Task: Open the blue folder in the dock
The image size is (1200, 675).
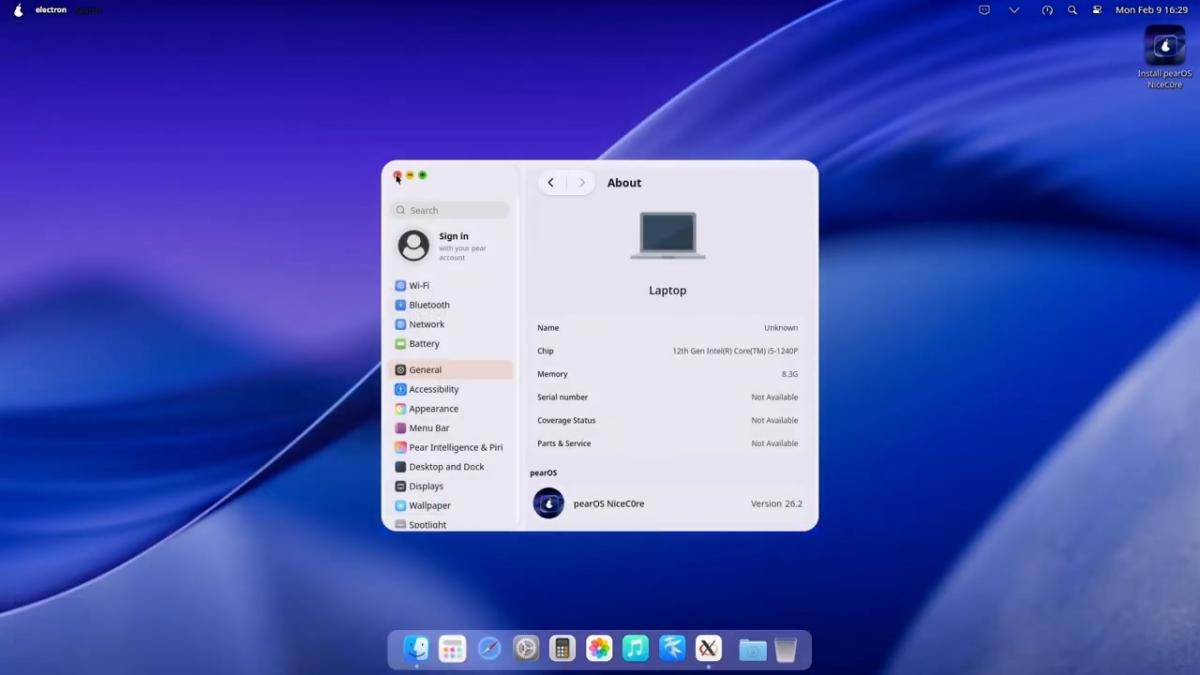Action: [x=752, y=650]
